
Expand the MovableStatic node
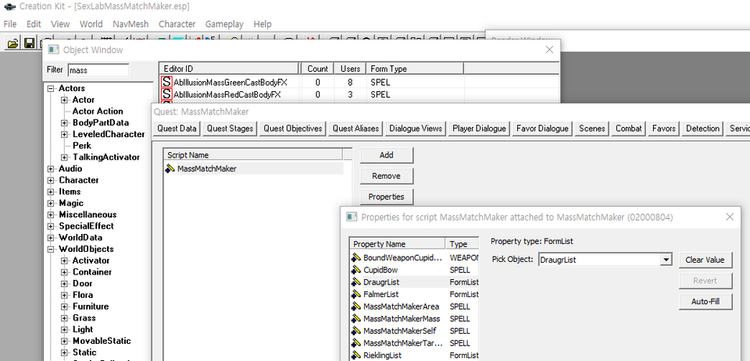[64, 341]
